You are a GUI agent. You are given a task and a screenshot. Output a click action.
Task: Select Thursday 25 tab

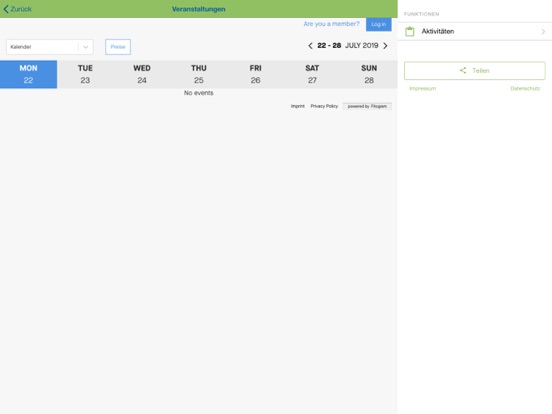[x=199, y=74]
